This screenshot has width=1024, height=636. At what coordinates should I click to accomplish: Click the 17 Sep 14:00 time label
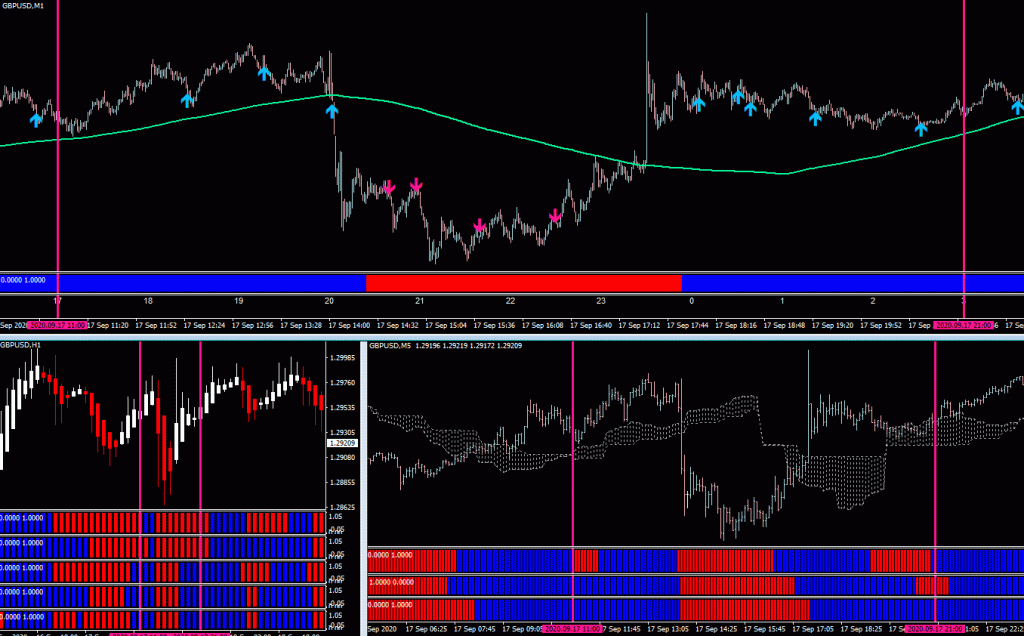349,325
